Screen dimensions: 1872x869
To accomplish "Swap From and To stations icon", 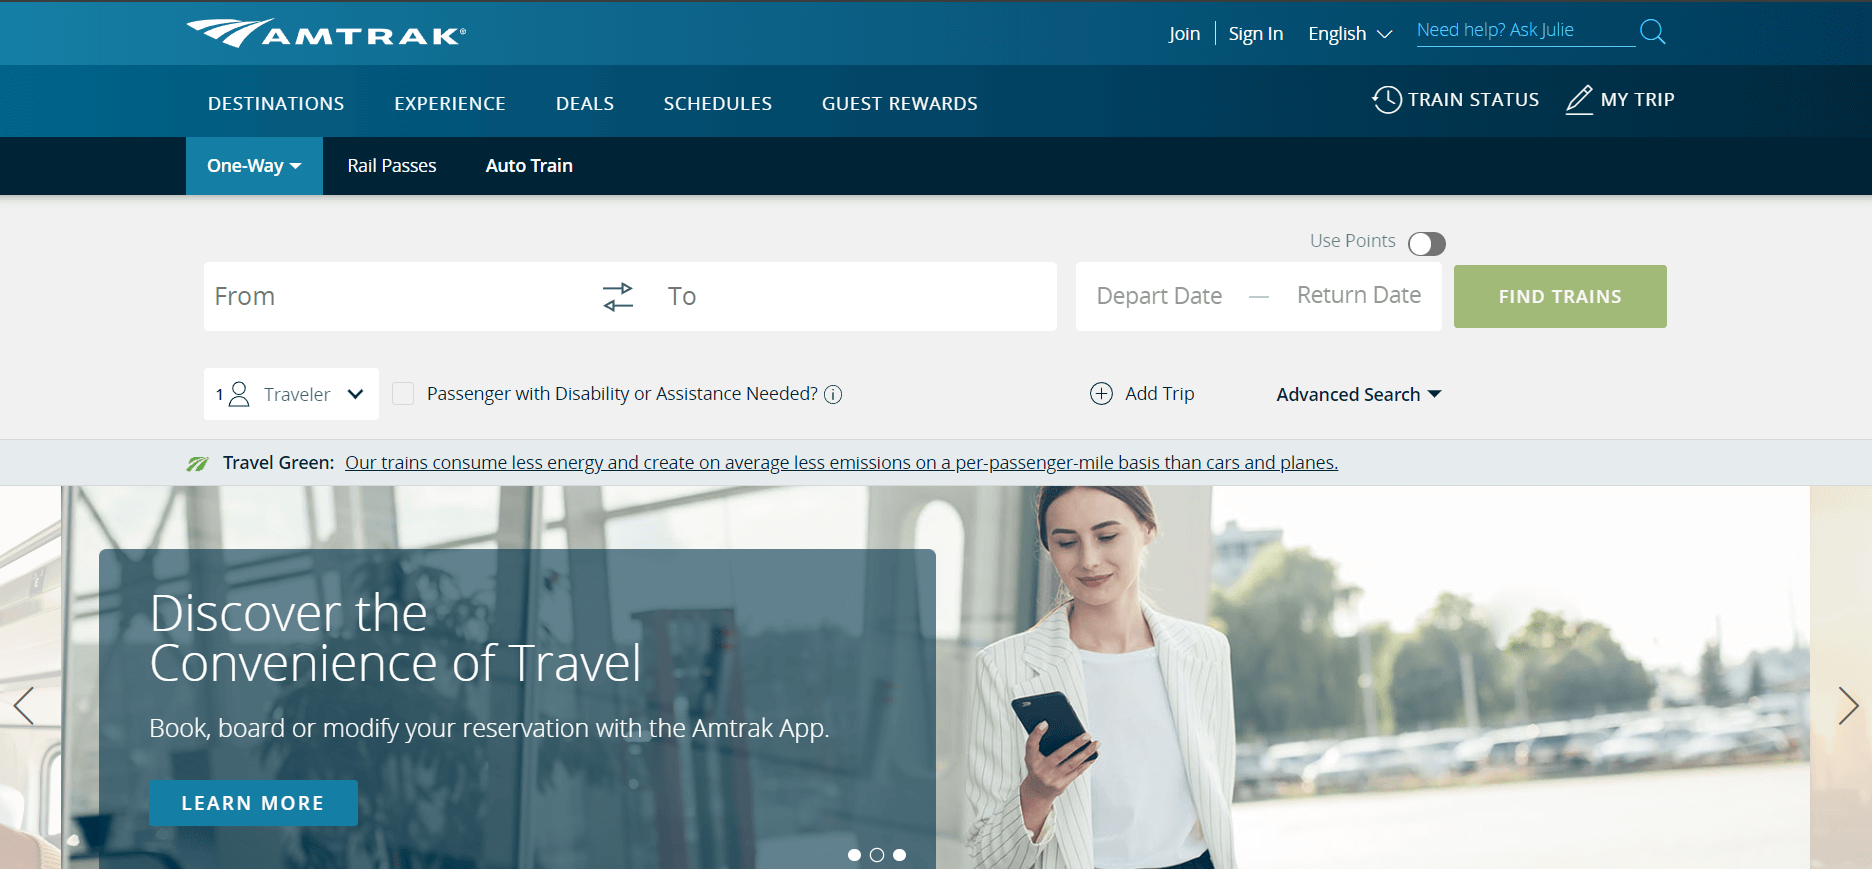I will [x=618, y=296].
